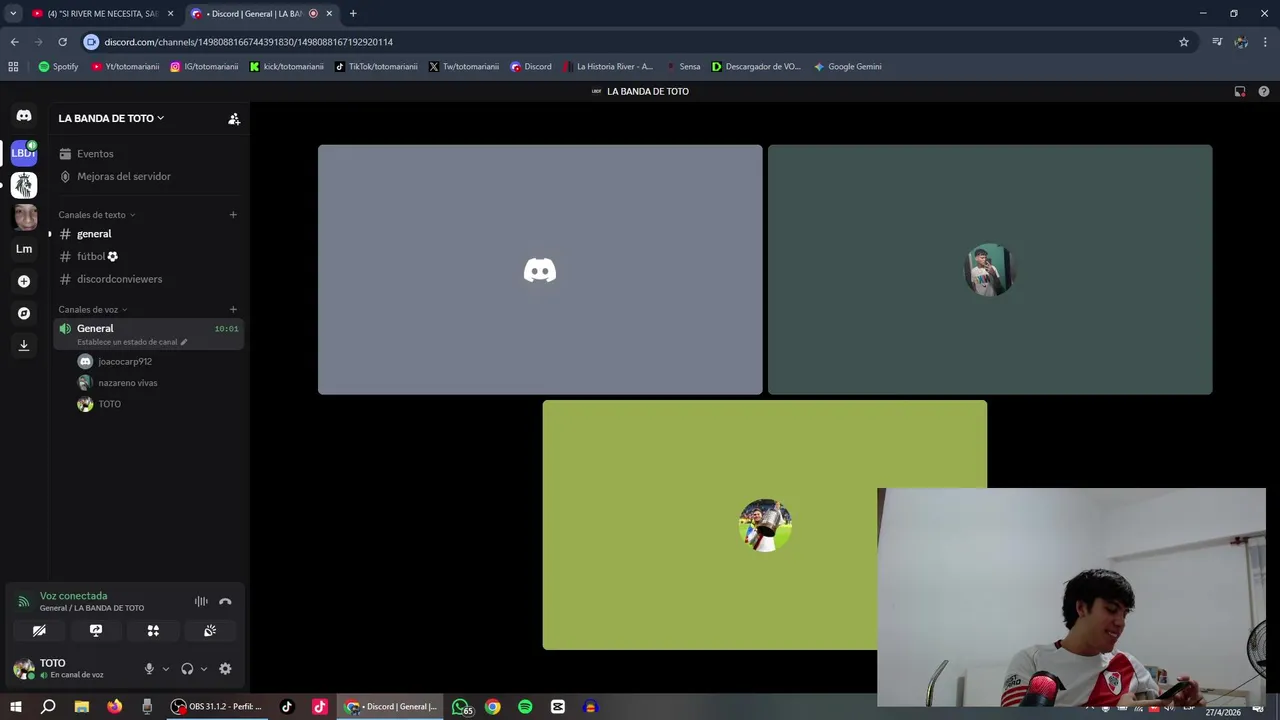This screenshot has width=1280, height=720.
Task: Open the face photo server icon
Action: (24, 217)
